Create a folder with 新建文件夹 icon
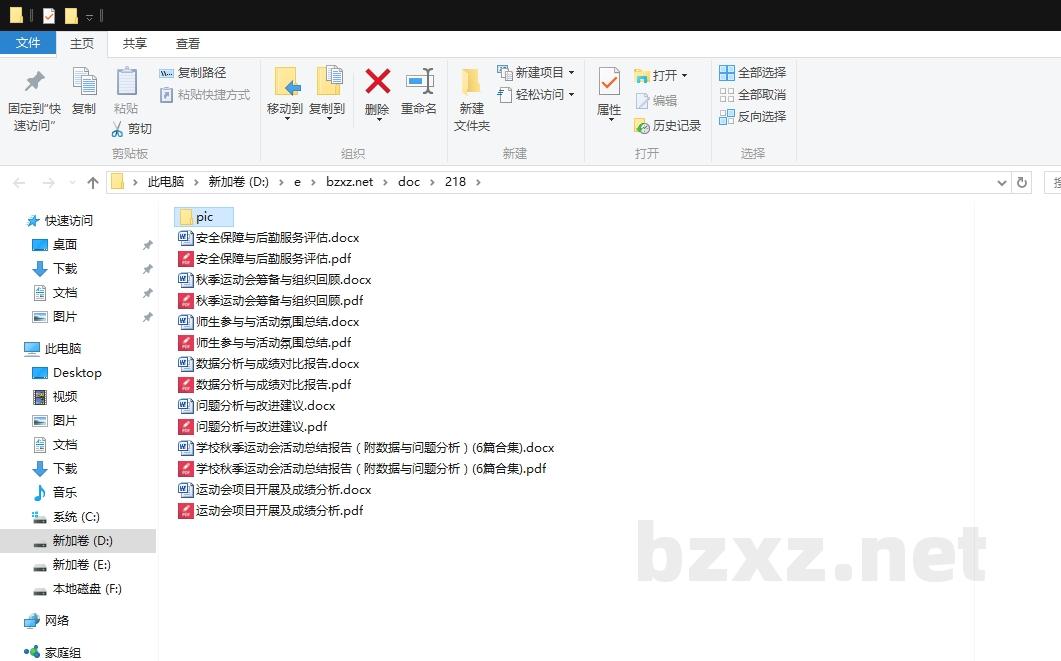 click(471, 93)
